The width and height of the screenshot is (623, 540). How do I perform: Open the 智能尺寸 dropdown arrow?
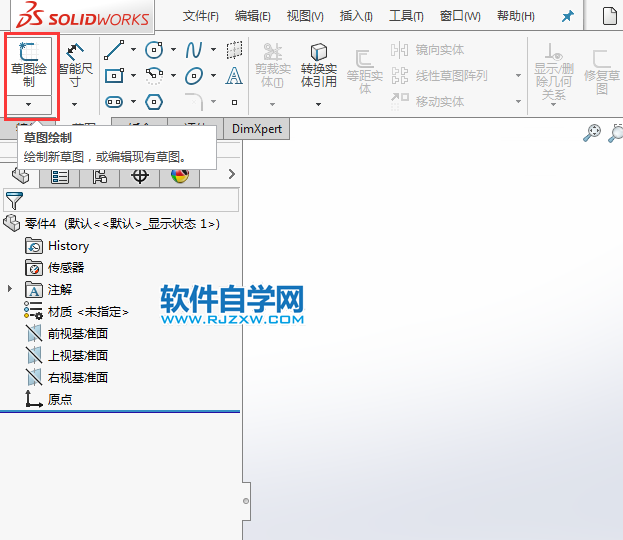pyautogui.click(x=75, y=105)
